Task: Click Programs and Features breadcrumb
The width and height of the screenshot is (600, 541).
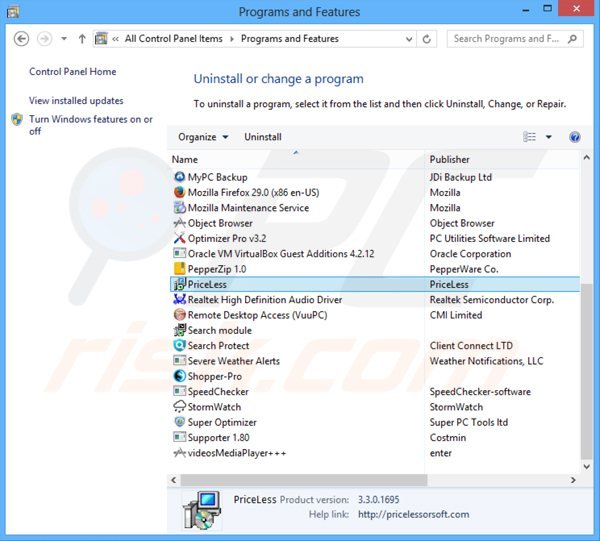Action: [290, 39]
